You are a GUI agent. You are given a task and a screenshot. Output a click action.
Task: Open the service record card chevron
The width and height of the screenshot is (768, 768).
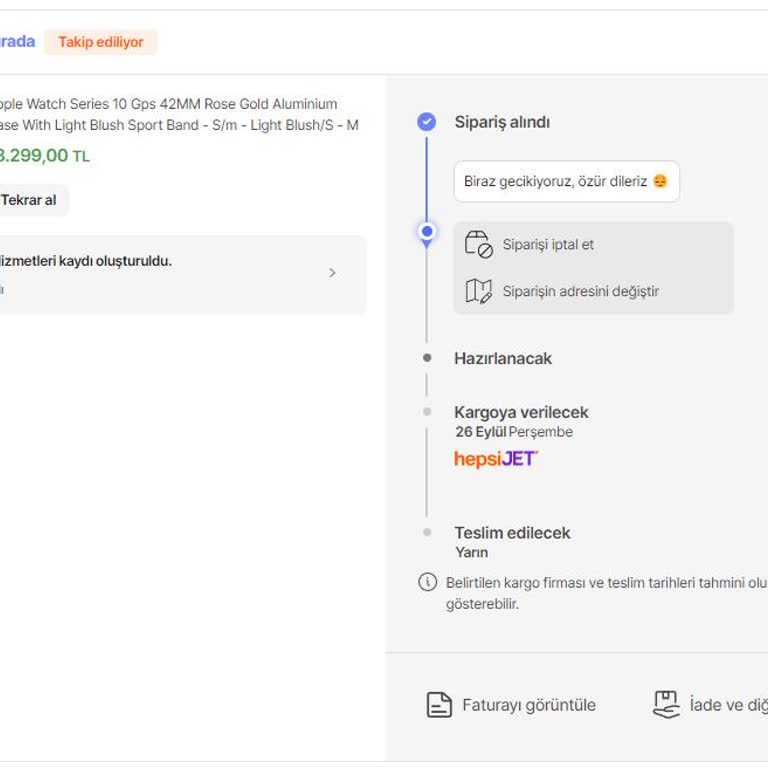333,273
